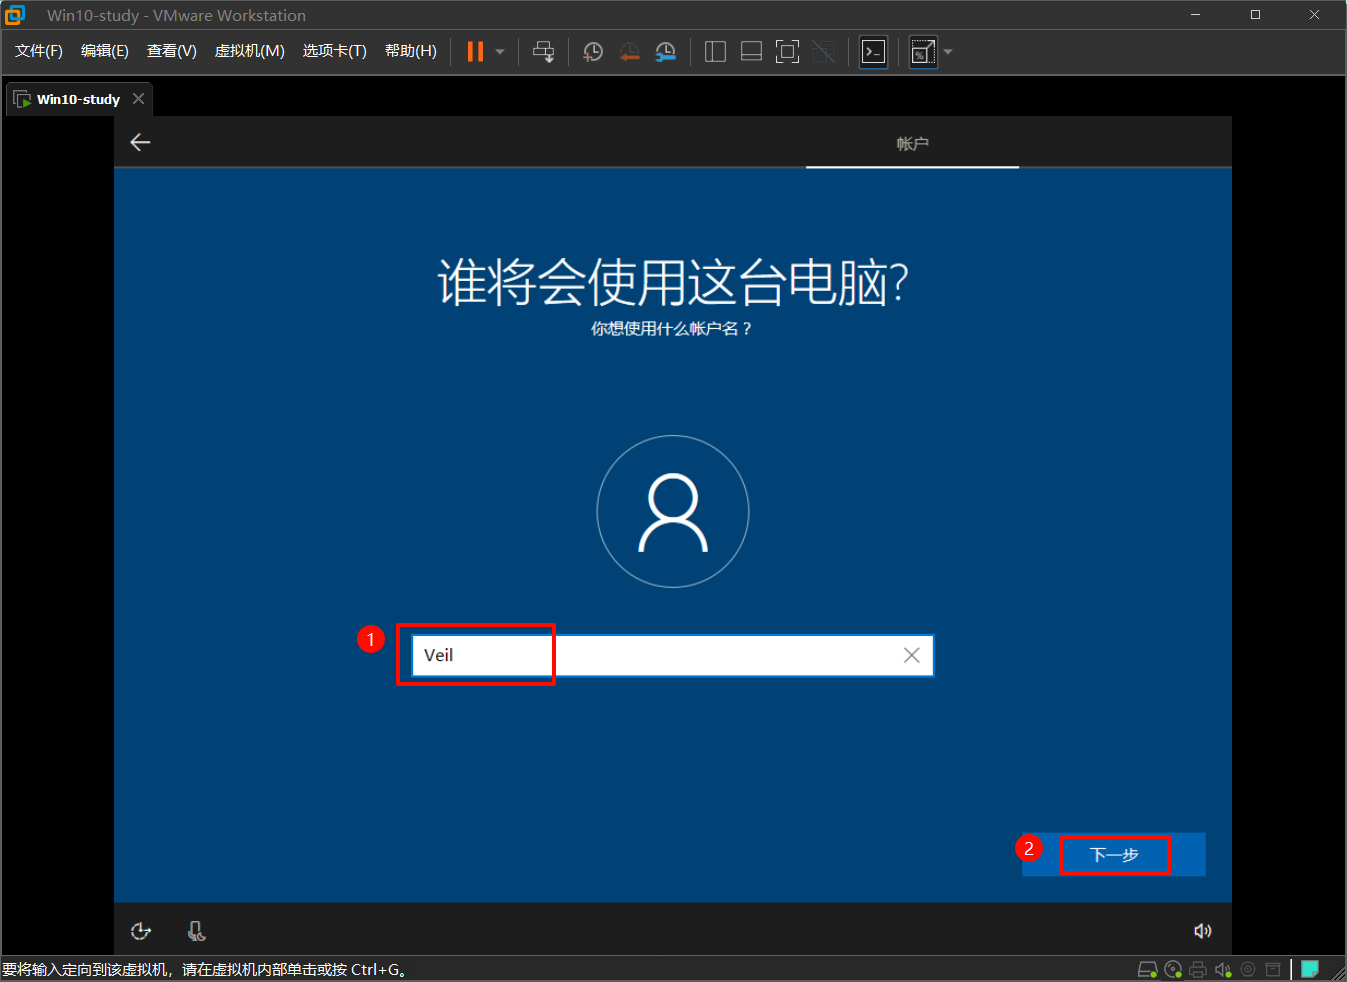Open the snapshot manager wrench icon
Screen dimensions: 1347x982
pyautogui.click(x=665, y=52)
